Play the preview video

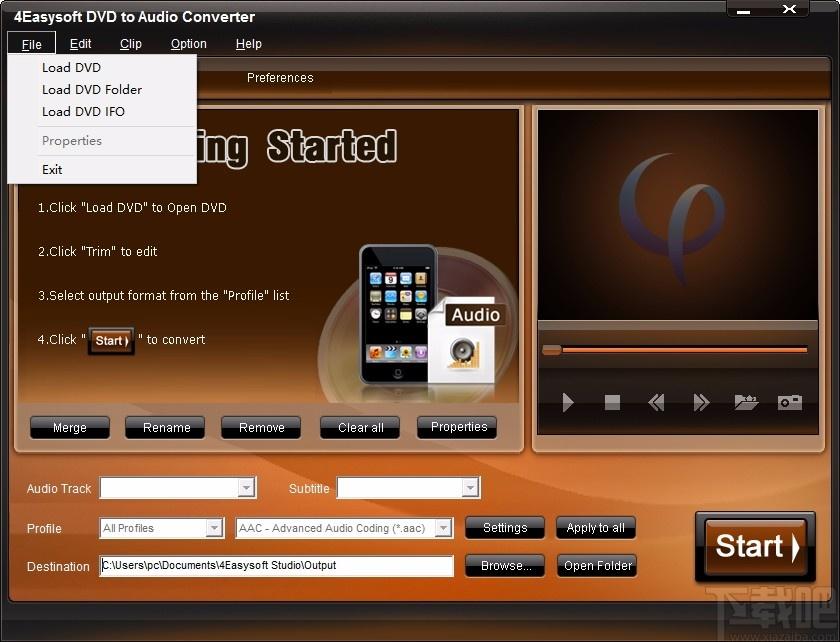tap(568, 402)
